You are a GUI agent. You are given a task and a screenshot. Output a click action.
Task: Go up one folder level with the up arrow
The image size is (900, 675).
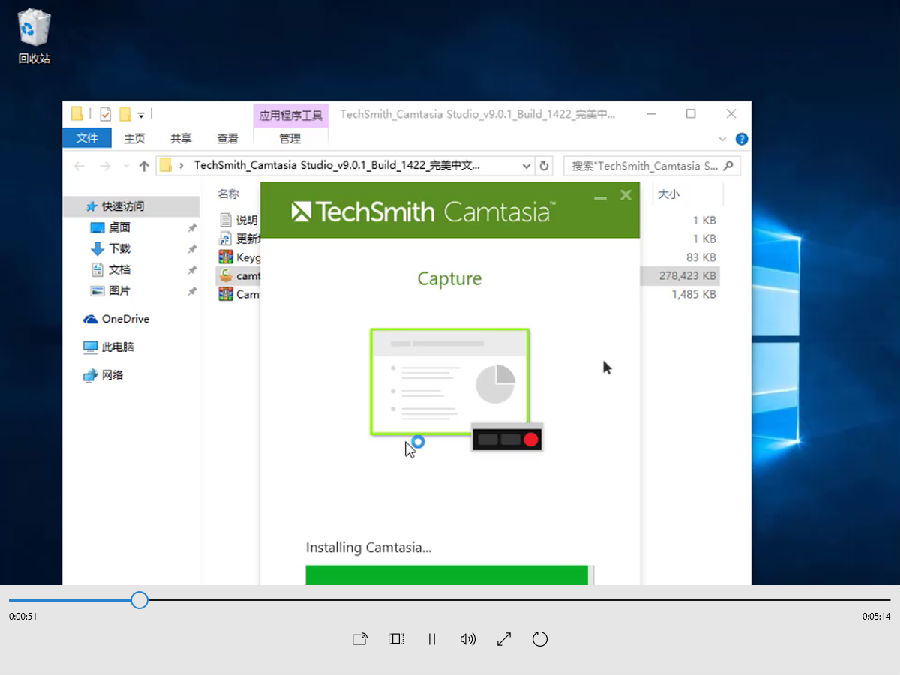coord(144,166)
